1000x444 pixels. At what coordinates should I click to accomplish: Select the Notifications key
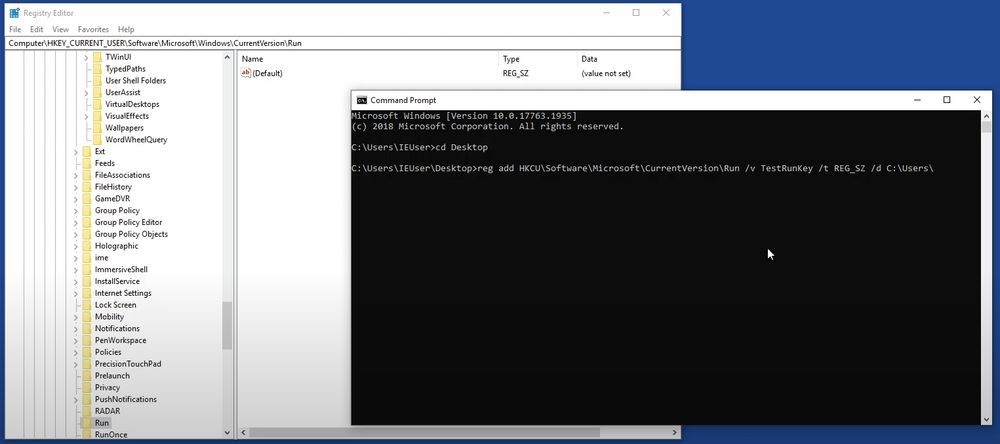117,329
